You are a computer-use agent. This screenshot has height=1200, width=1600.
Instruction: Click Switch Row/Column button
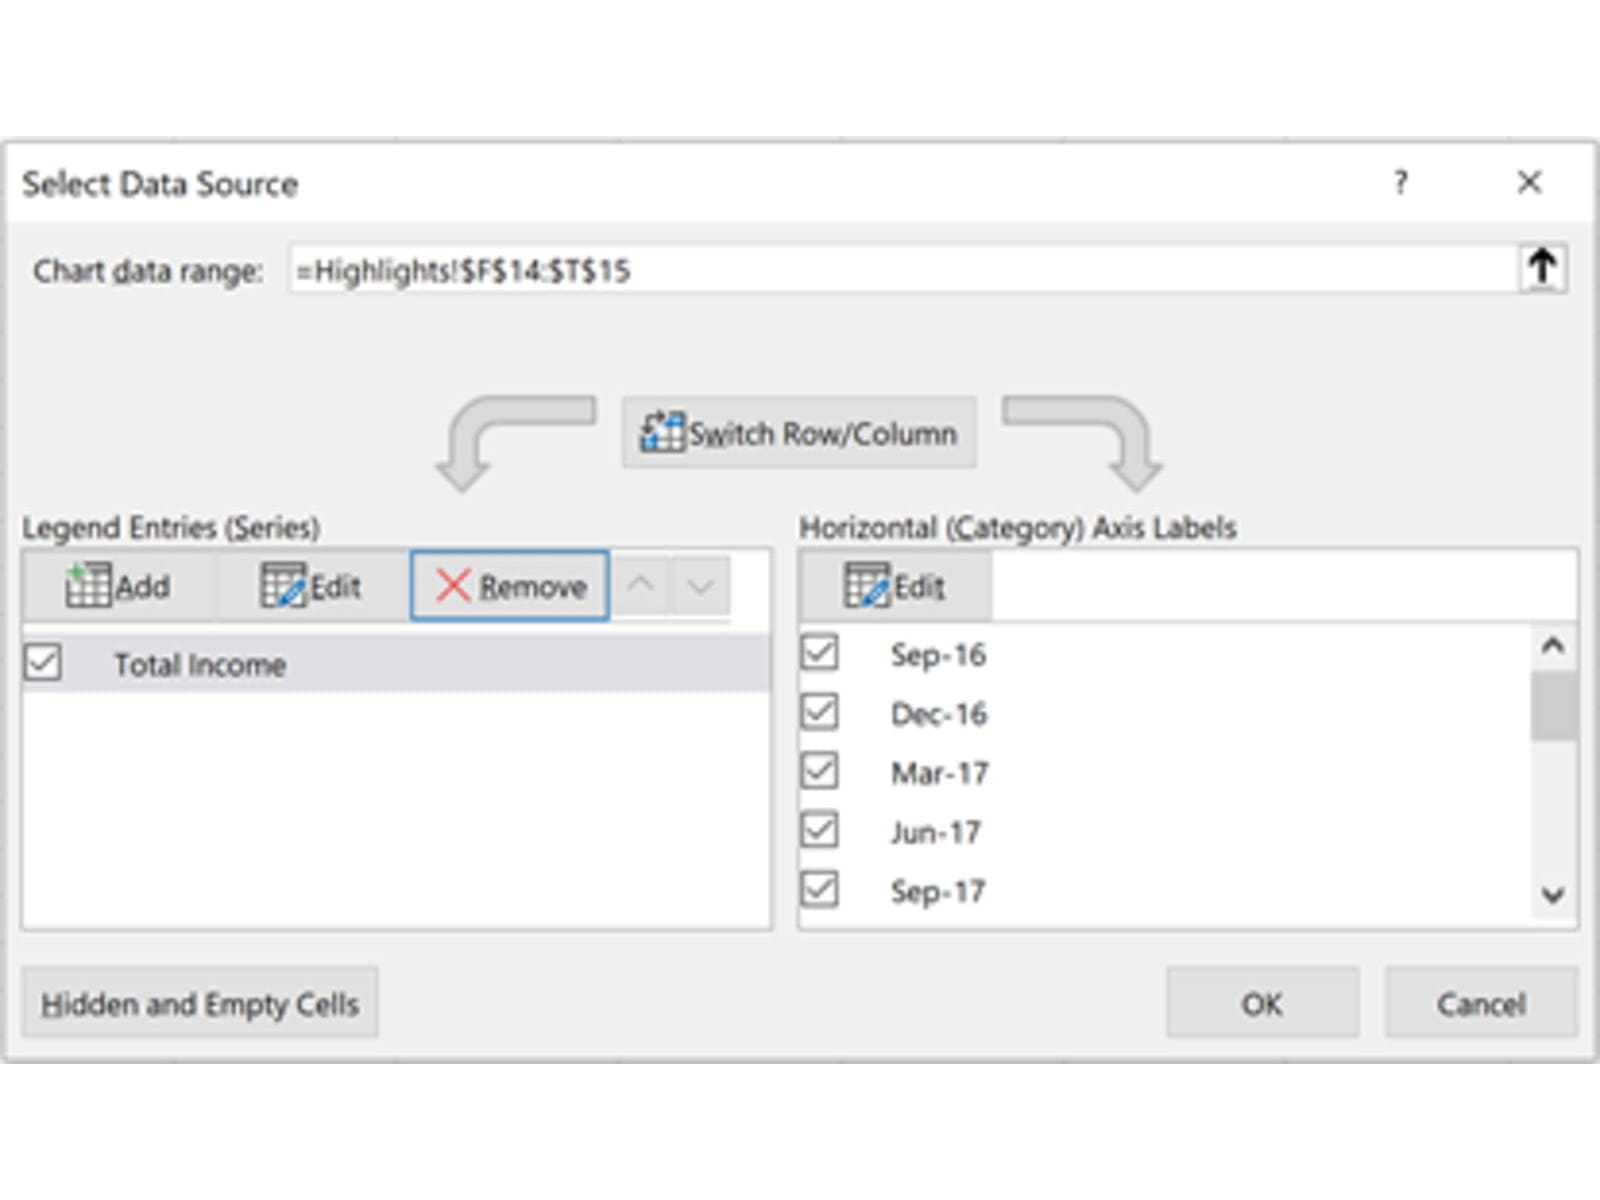coord(799,433)
